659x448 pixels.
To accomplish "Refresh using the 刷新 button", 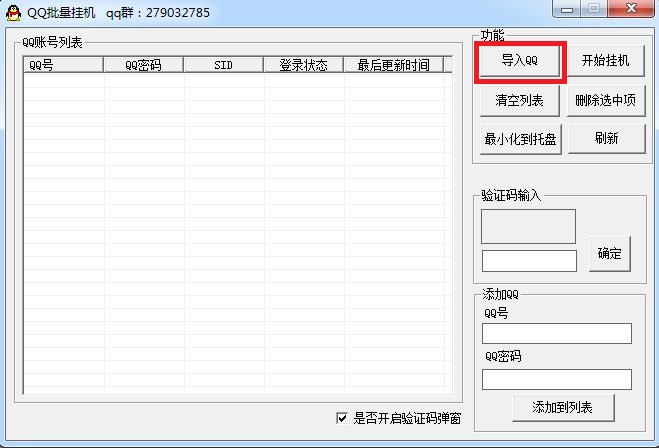I will point(606,138).
